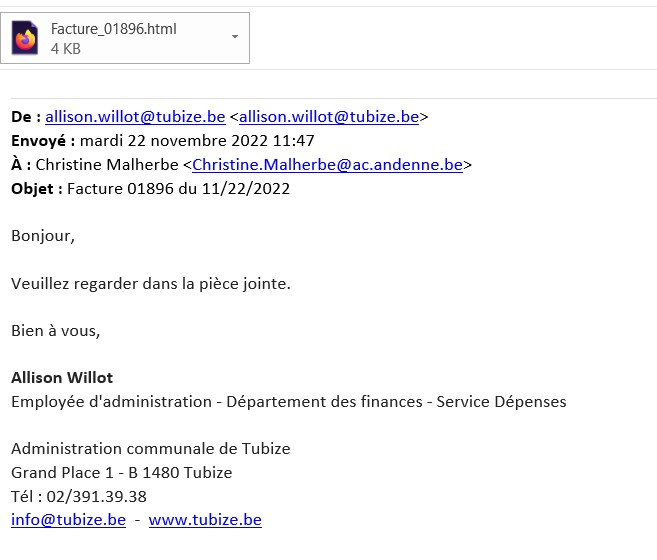
Task: Open the Christine.Malherbe@ac.andenne.be email link
Action: pos(327,165)
